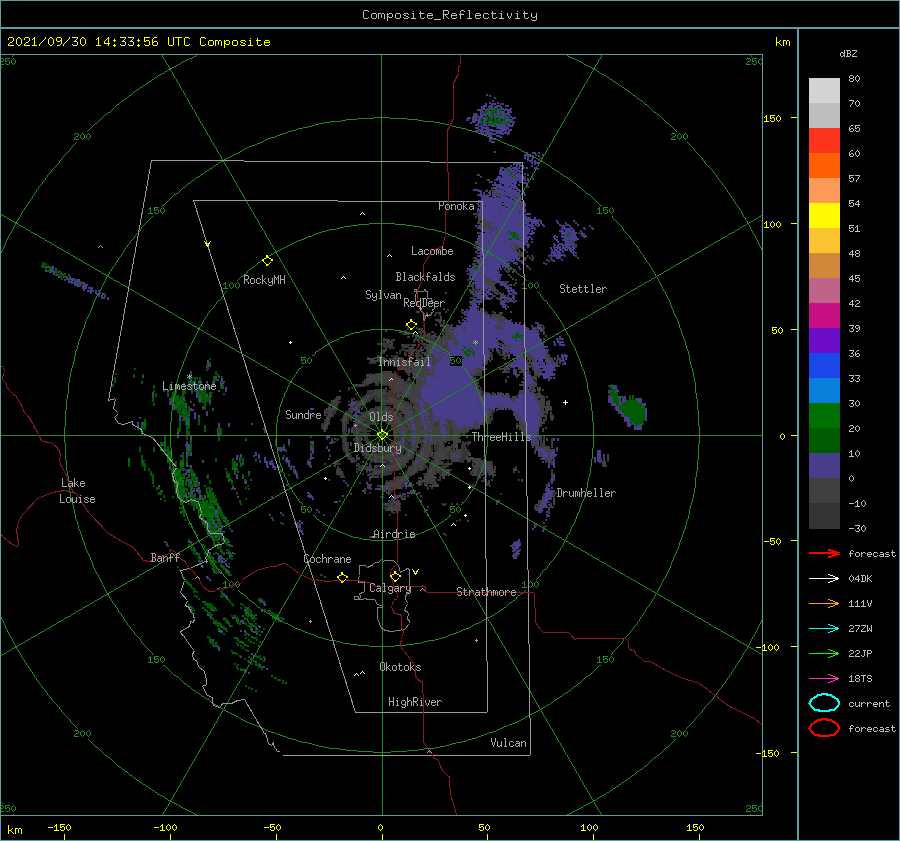Image resolution: width=900 pixels, height=841 pixels.
Task: Click the Sylvan label
Action: pos(383,295)
